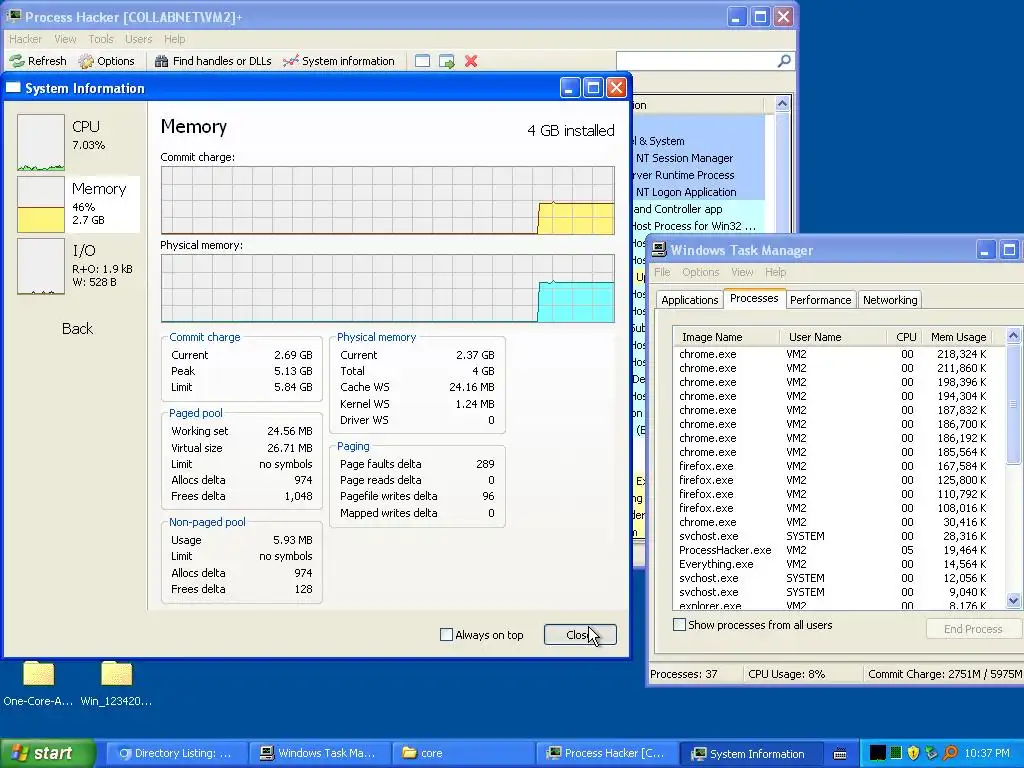Toggle Show processes from all users checkbox
Viewport: 1024px width, 768px height.
coord(680,625)
